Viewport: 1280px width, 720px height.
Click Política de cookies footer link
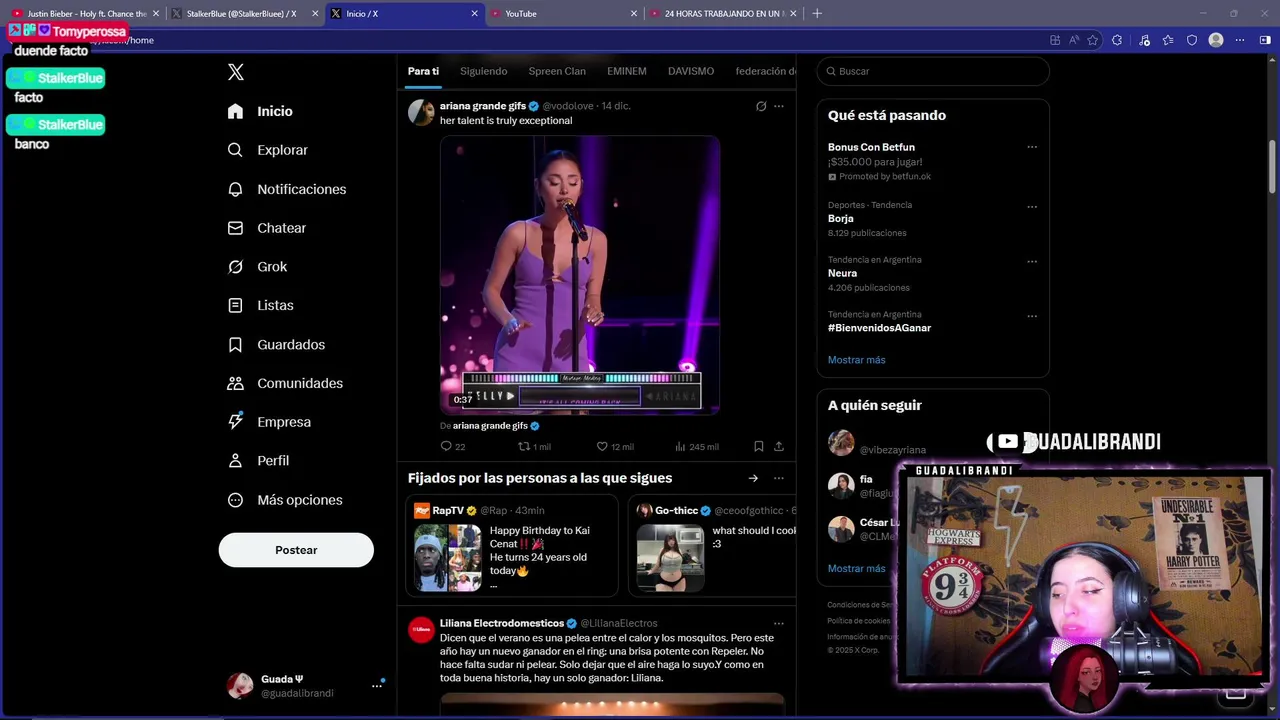(858, 621)
